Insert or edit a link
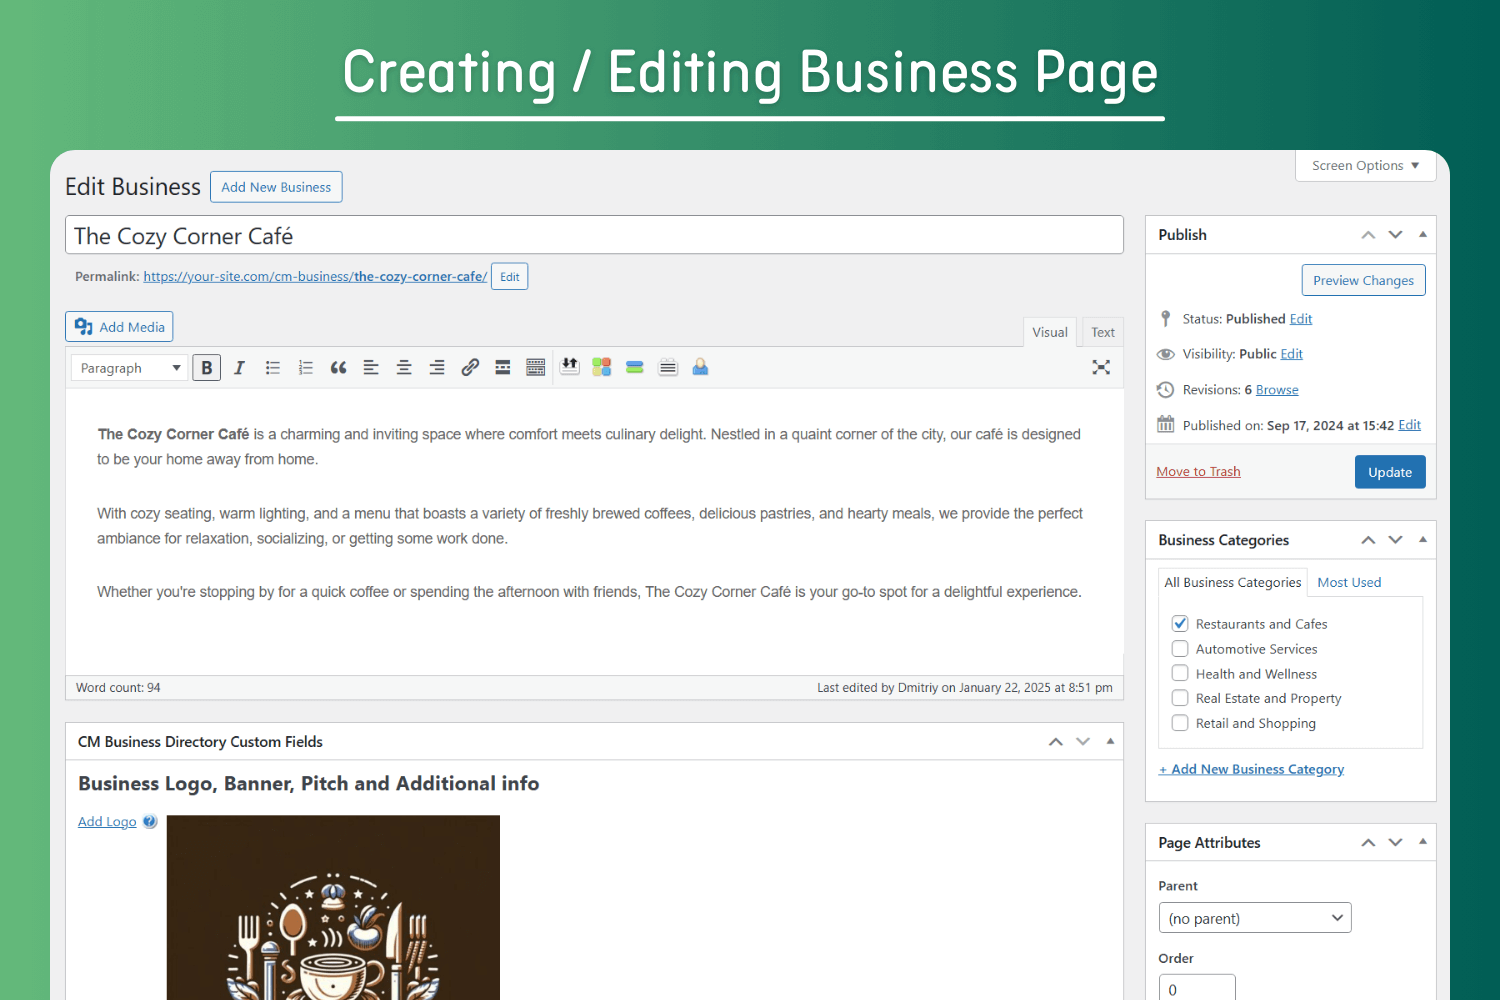1500x1000 pixels. coord(470,368)
